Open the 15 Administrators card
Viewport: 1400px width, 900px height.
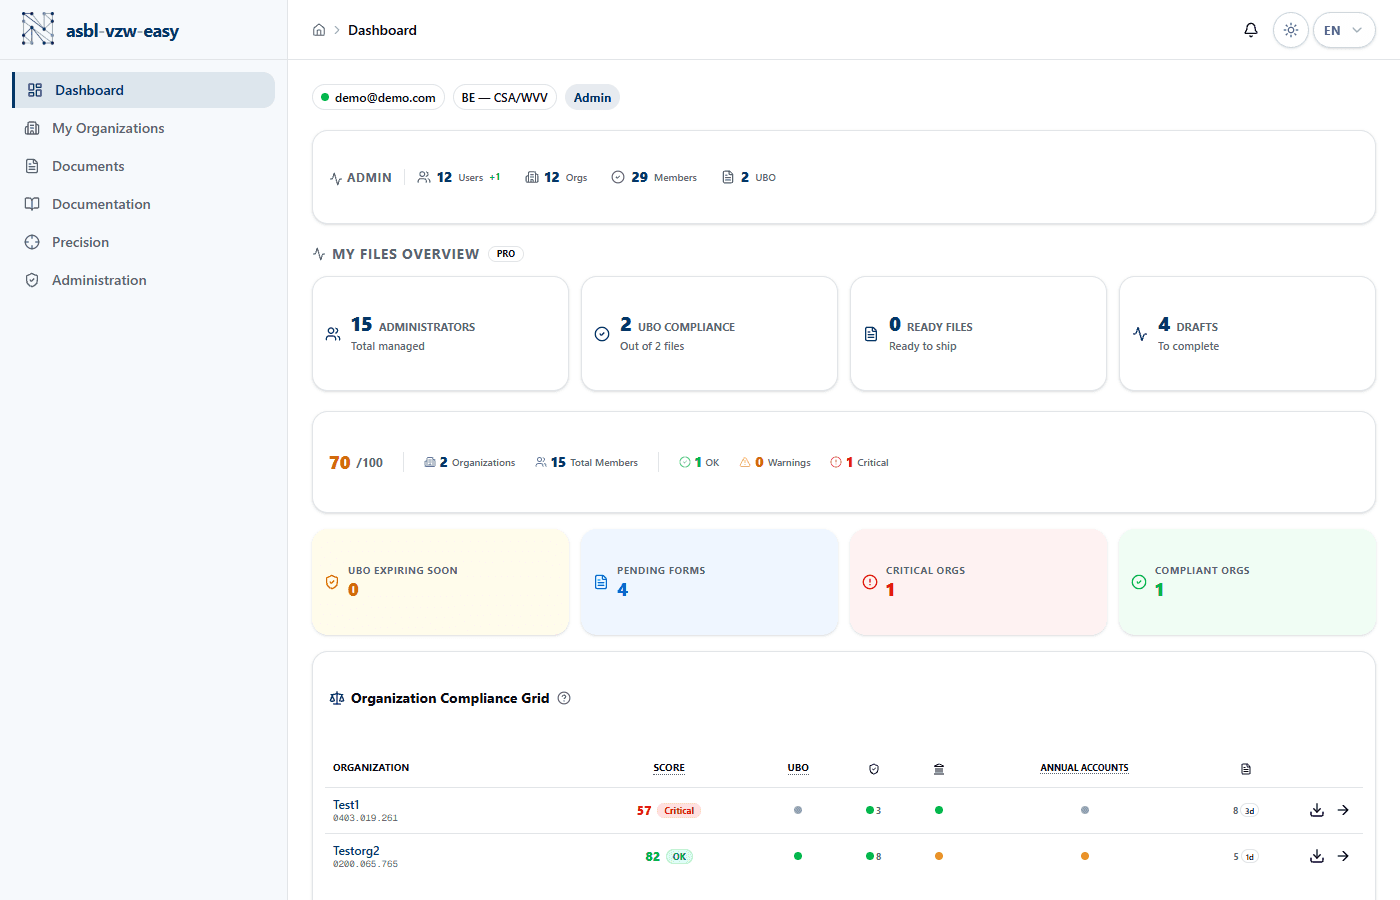[x=441, y=334]
